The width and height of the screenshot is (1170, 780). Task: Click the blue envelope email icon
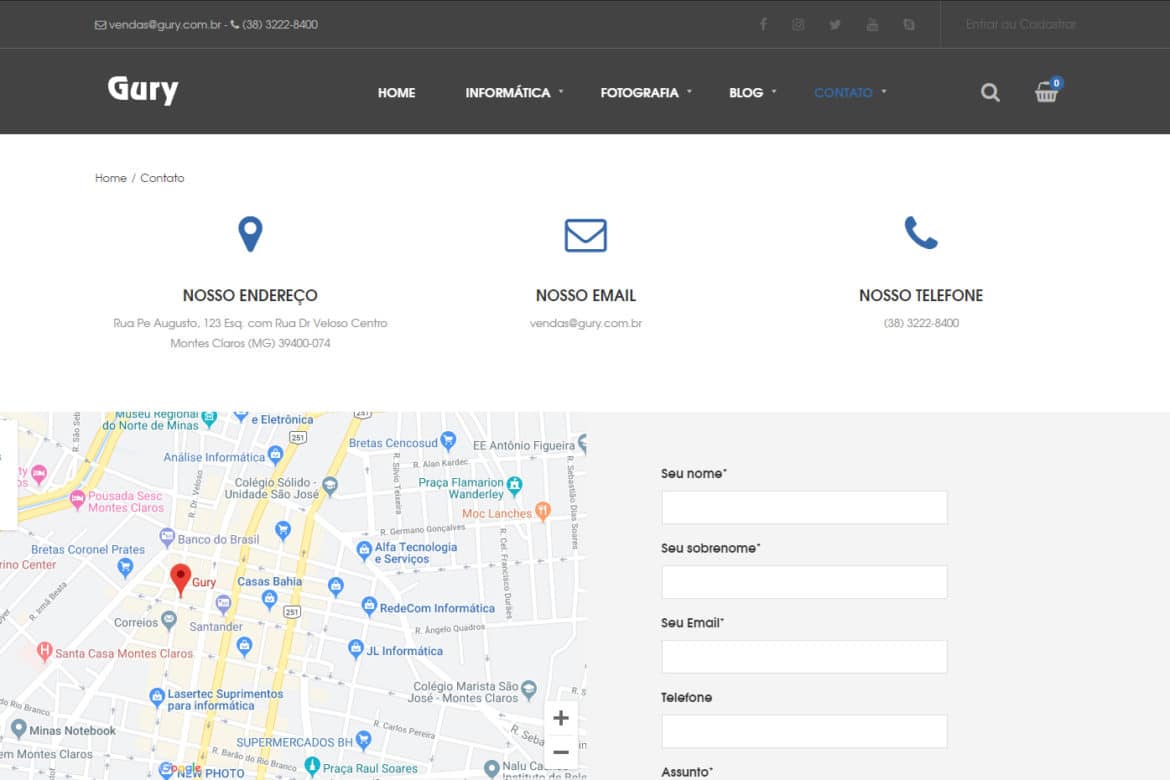[x=585, y=235]
